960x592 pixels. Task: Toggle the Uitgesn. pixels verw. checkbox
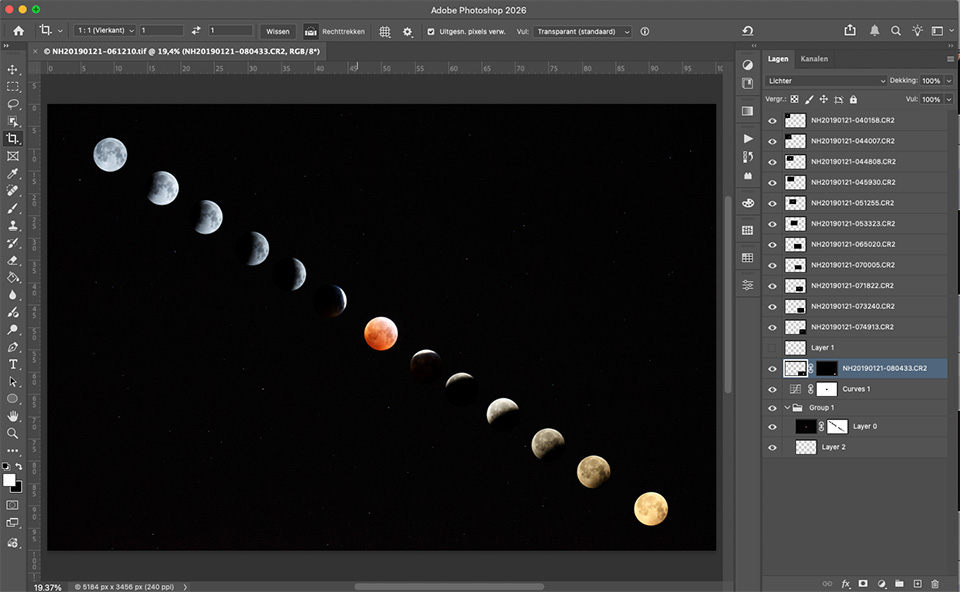click(x=431, y=31)
